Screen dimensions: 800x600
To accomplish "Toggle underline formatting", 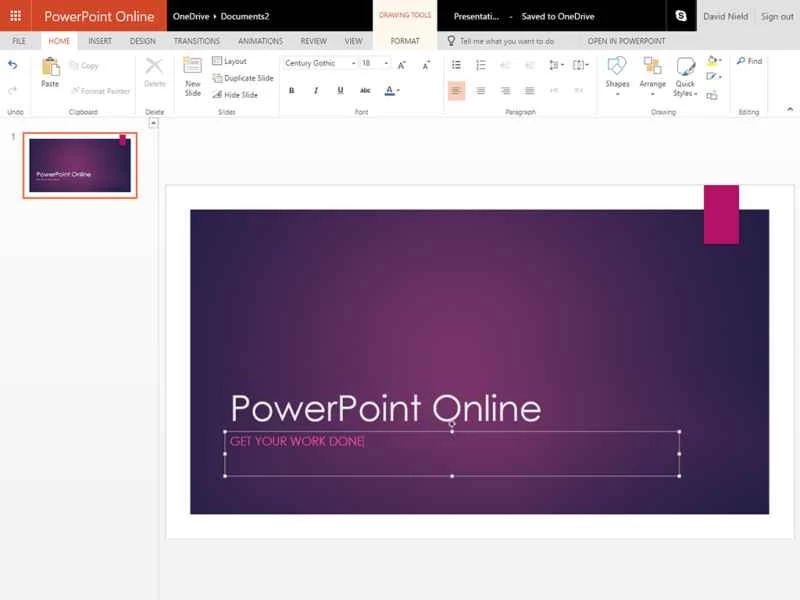I will click(339, 90).
